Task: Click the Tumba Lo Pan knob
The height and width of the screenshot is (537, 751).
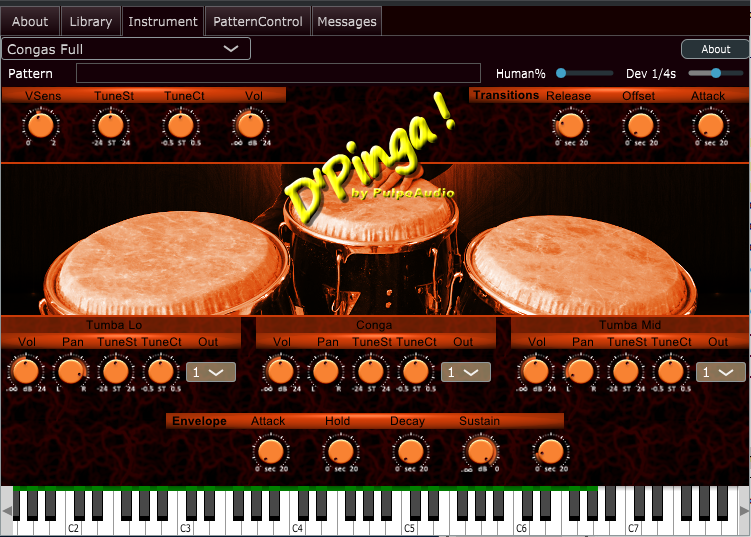Action: pyautogui.click(x=71, y=371)
